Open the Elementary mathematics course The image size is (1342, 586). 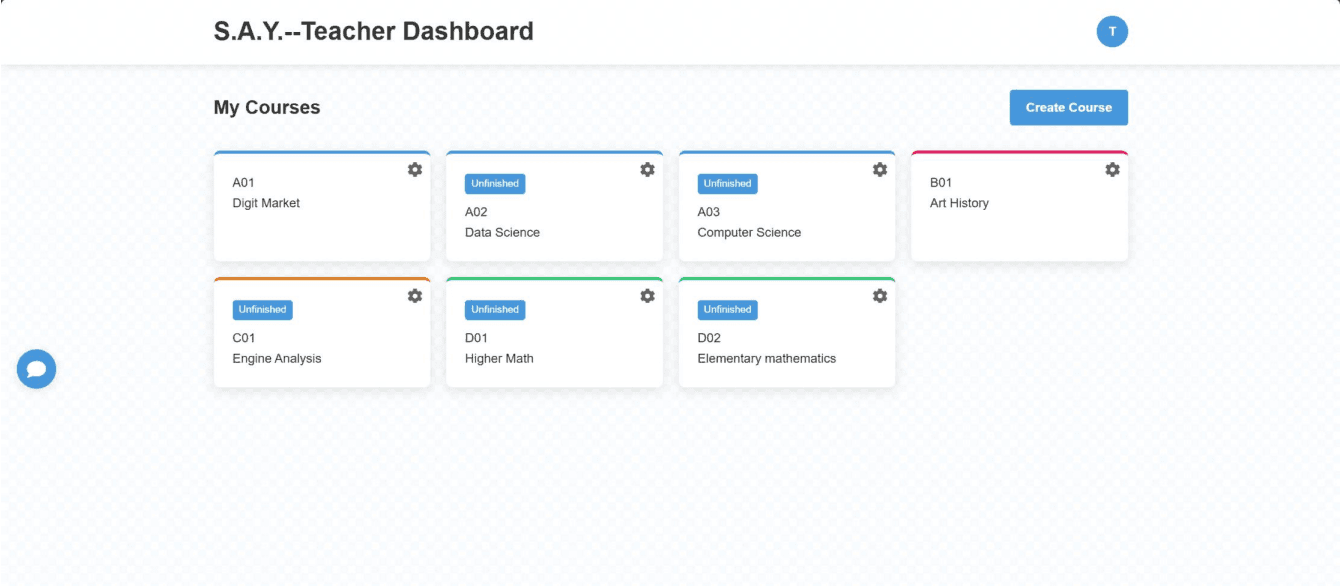(766, 359)
